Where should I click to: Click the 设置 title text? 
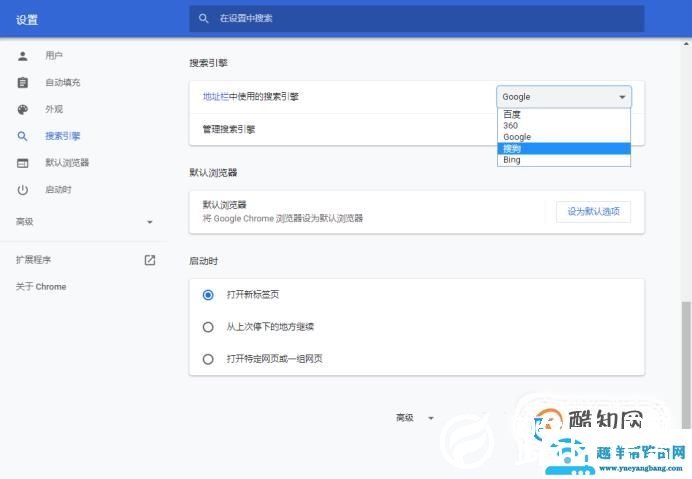pos(27,20)
